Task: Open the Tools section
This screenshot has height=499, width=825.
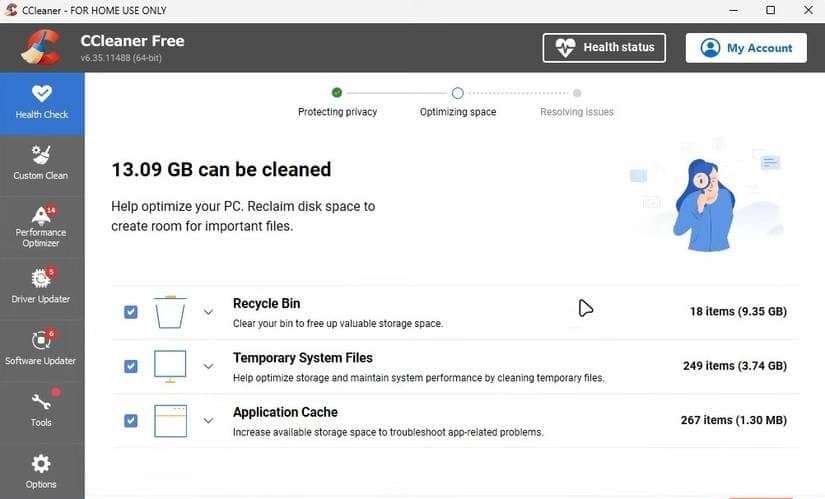Action: 42,411
